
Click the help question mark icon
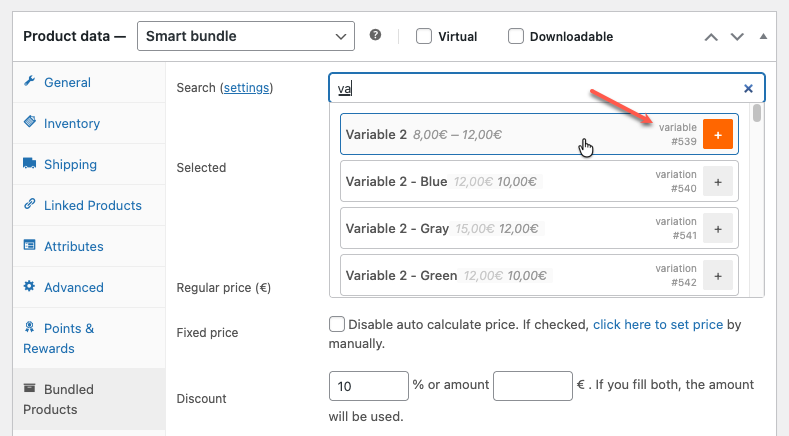pyautogui.click(x=375, y=35)
